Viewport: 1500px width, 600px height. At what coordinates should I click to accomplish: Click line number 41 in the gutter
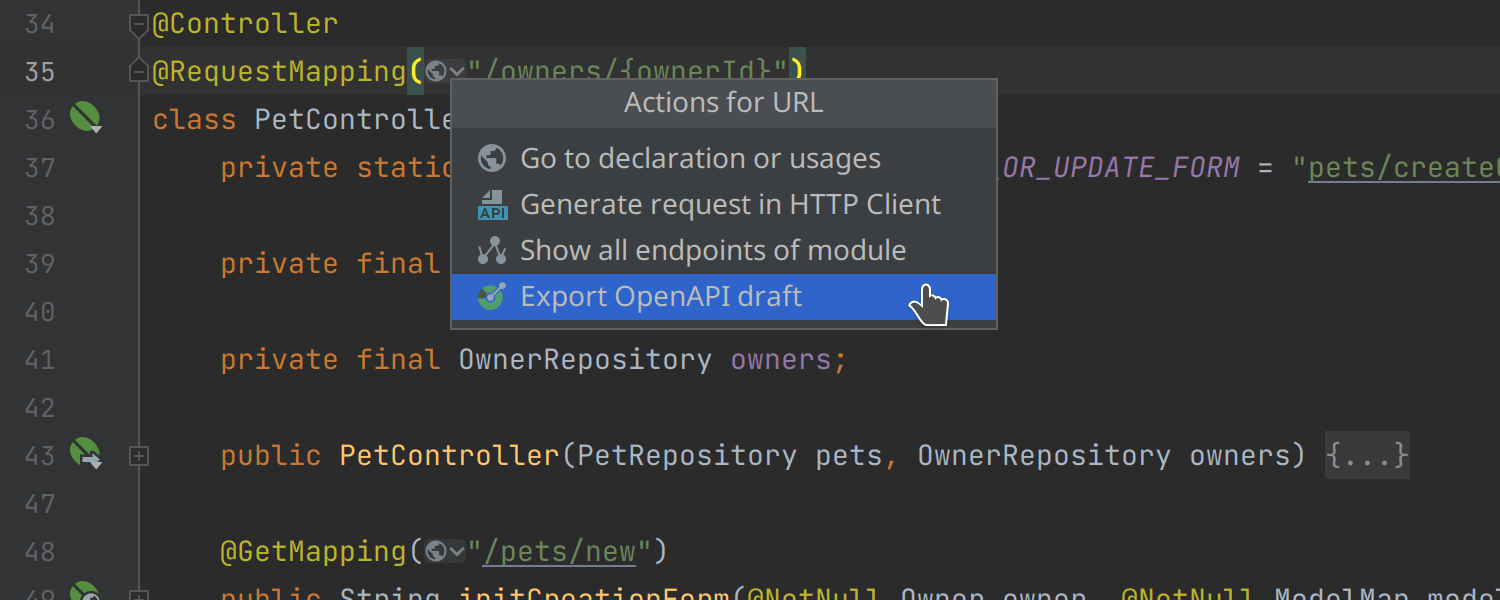pyautogui.click(x=40, y=360)
